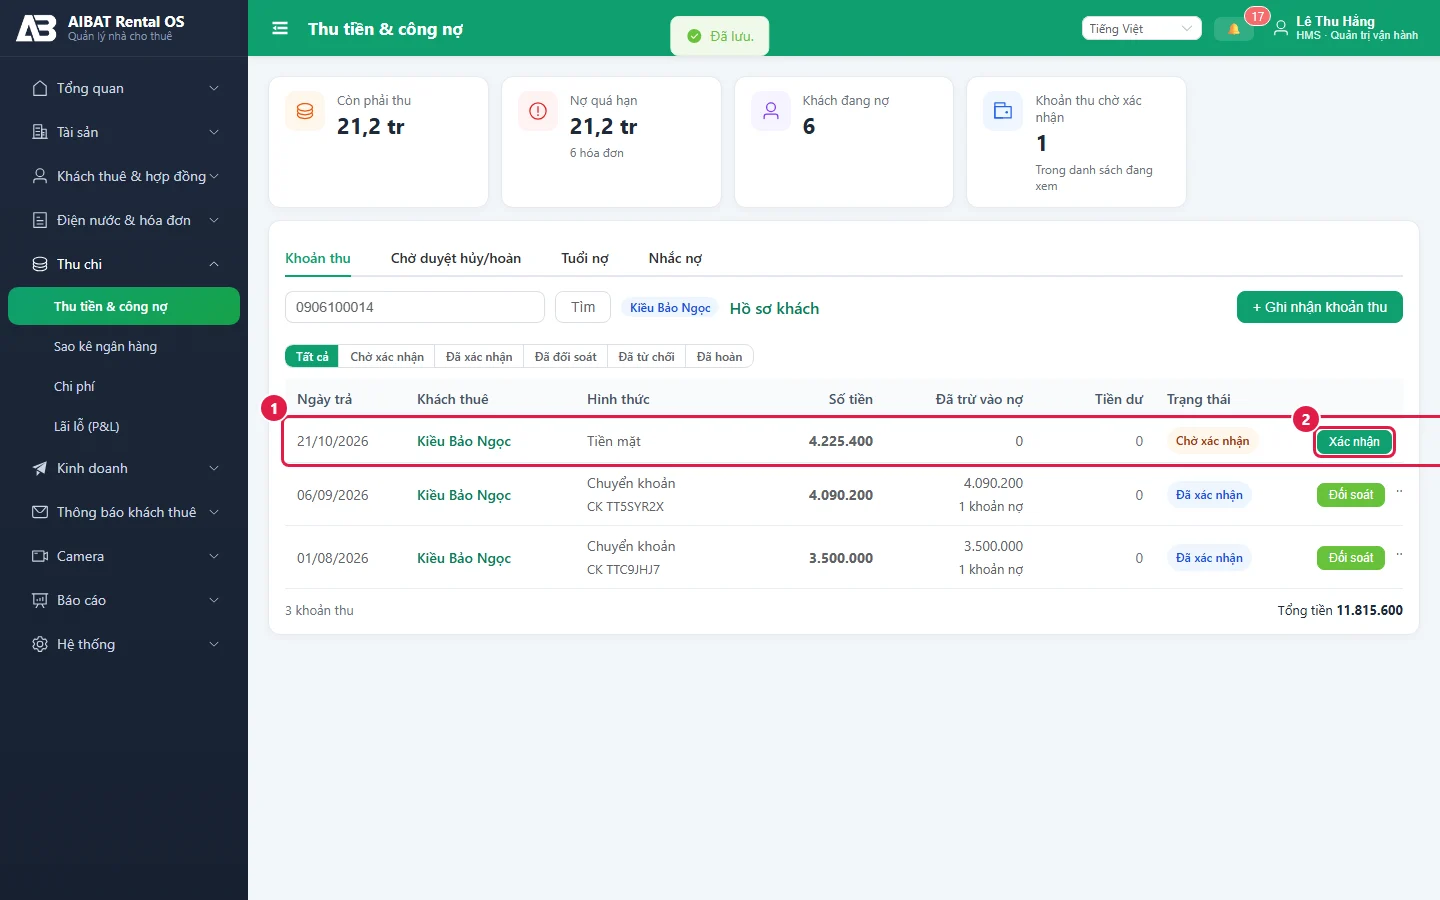Click the Thu chi coins icon
Image resolution: width=1440 pixels, height=900 pixels.
click(40, 264)
